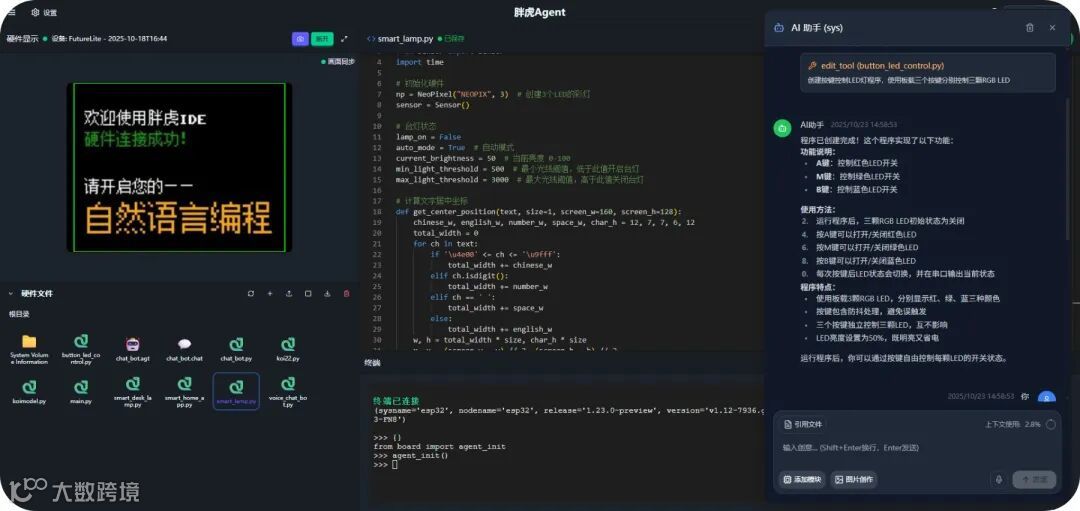Click the line lamp_on = False
This screenshot has height=511, width=1080.
[428, 137]
